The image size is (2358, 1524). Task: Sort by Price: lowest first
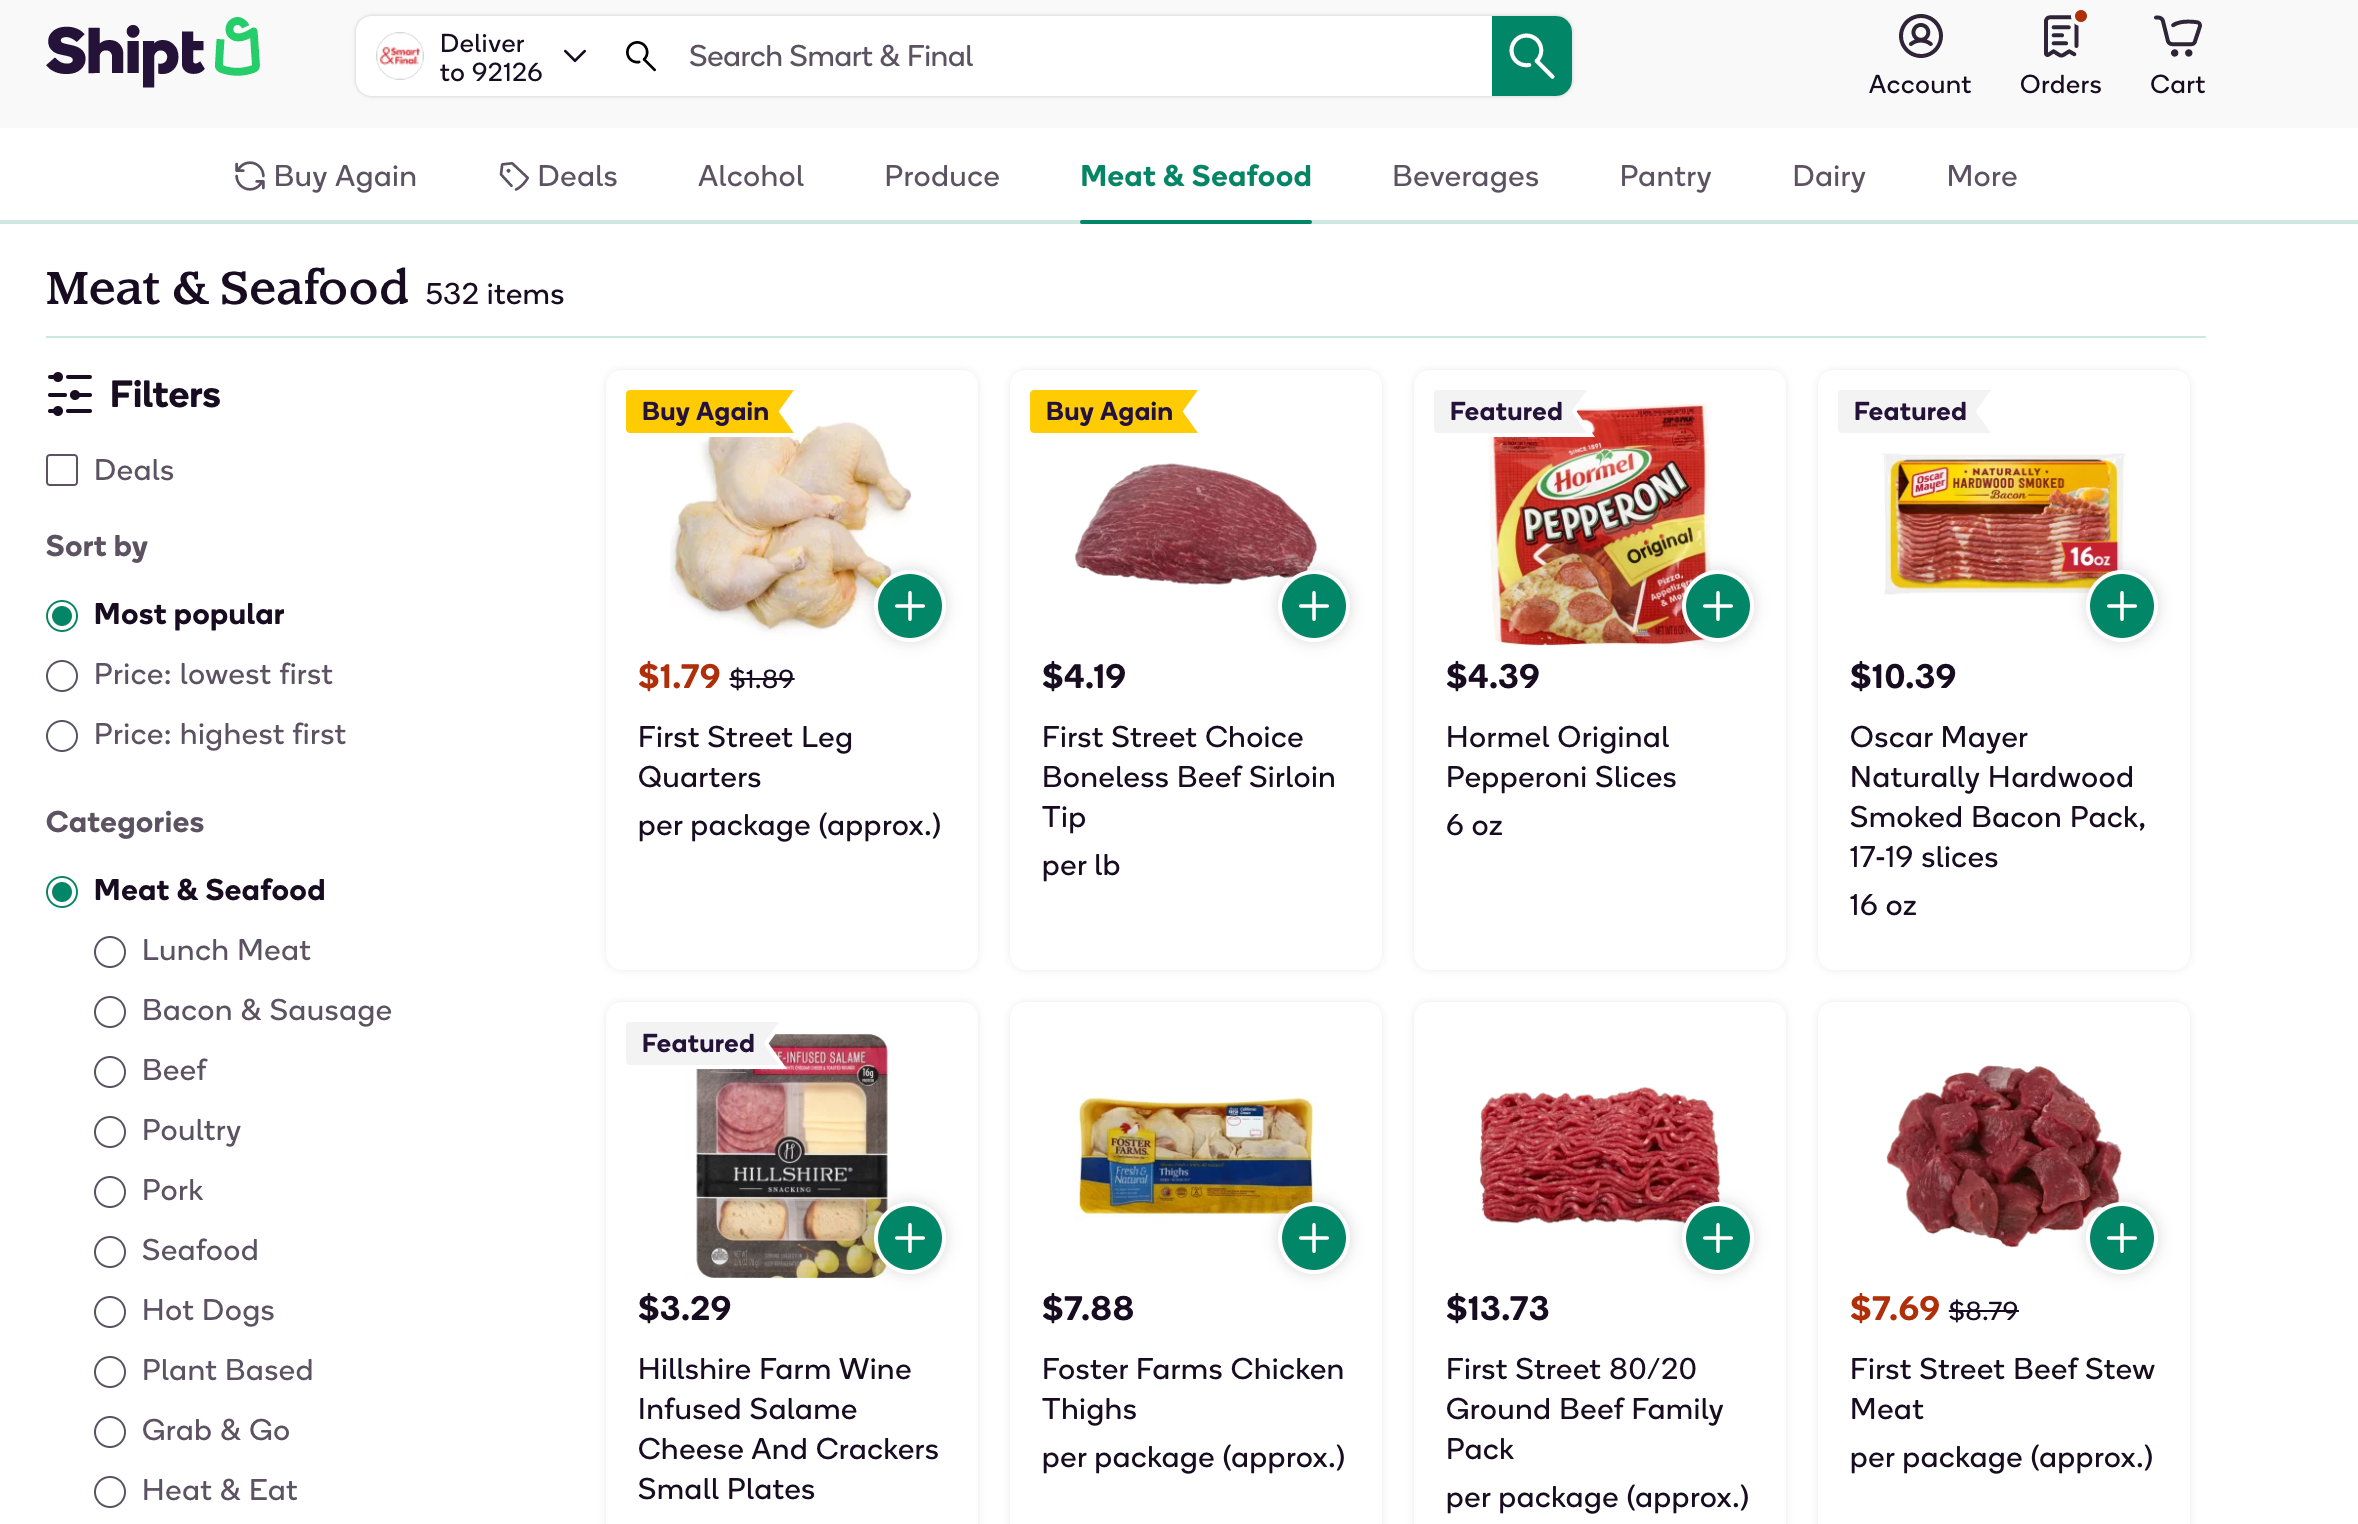(x=62, y=675)
